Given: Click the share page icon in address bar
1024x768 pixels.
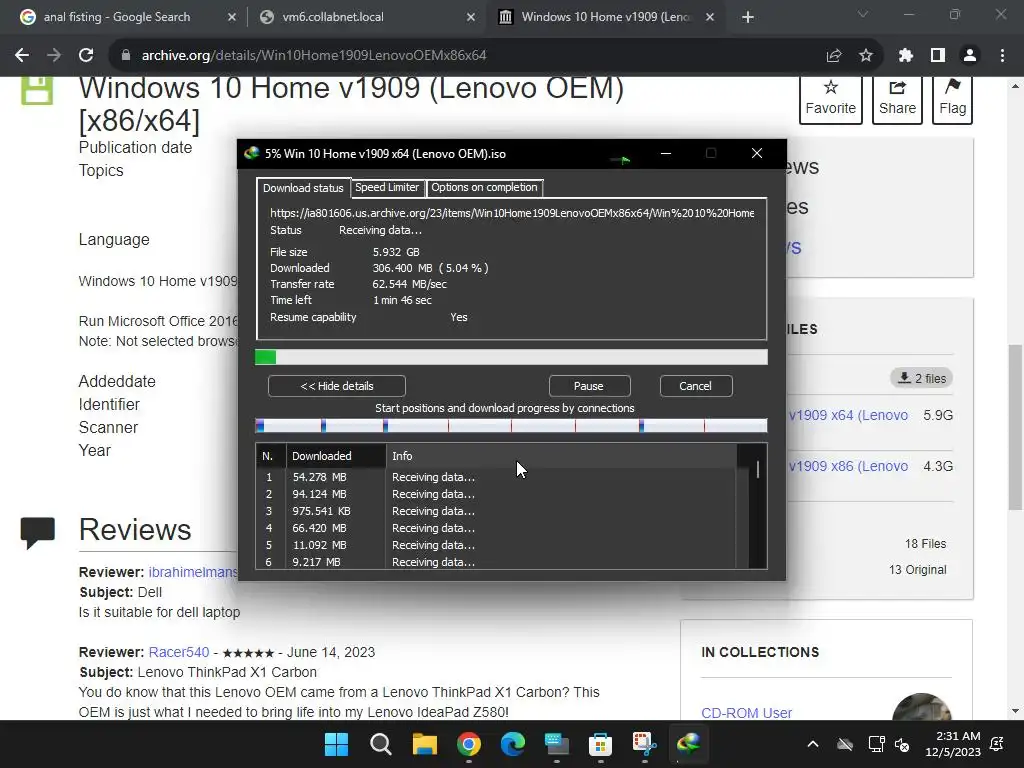Looking at the screenshot, I should coord(834,56).
